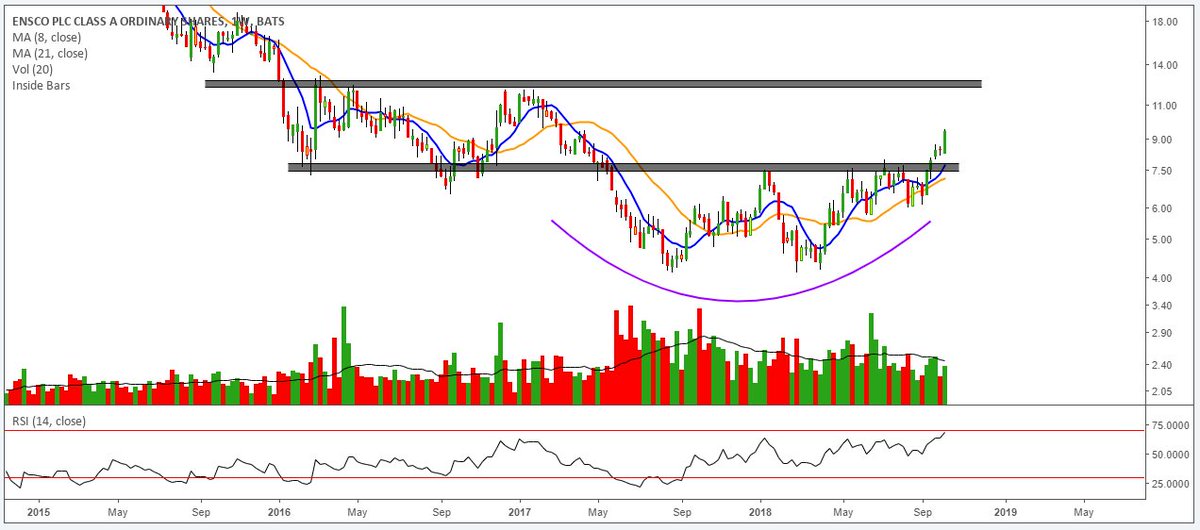Viewport: 1200px width, 530px height.
Task: Click the 2016 time axis label
Action: tap(279, 512)
